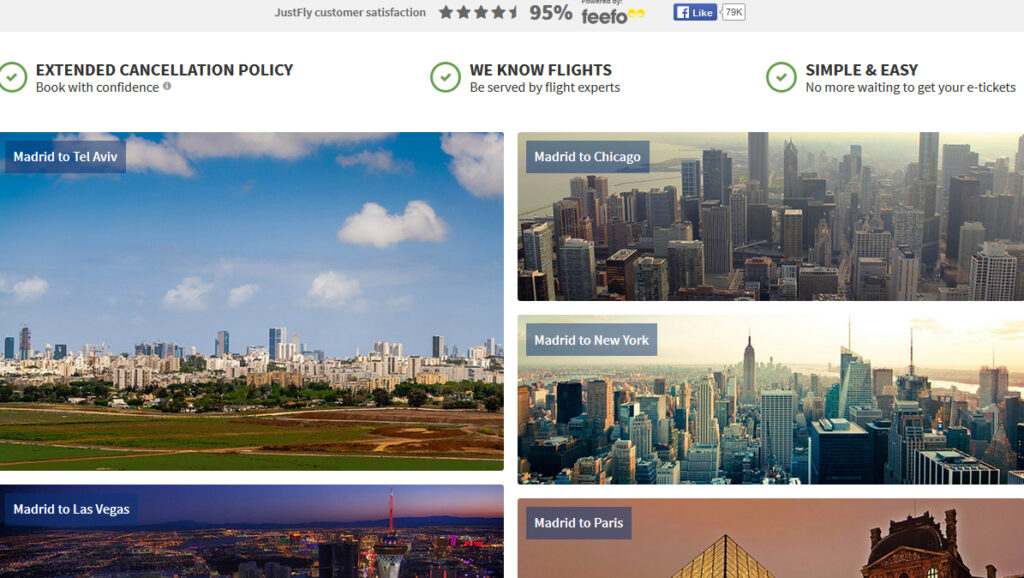Click the Facebook Like button
Image resolution: width=1024 pixels, height=578 pixels.
tap(695, 12)
